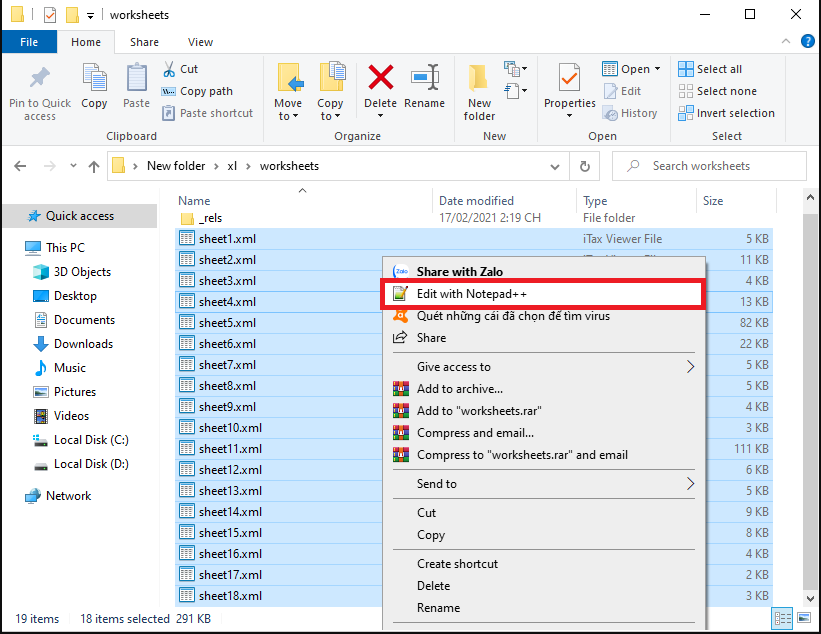Switch to the View ribbon tab
821x634 pixels.
pyautogui.click(x=201, y=42)
